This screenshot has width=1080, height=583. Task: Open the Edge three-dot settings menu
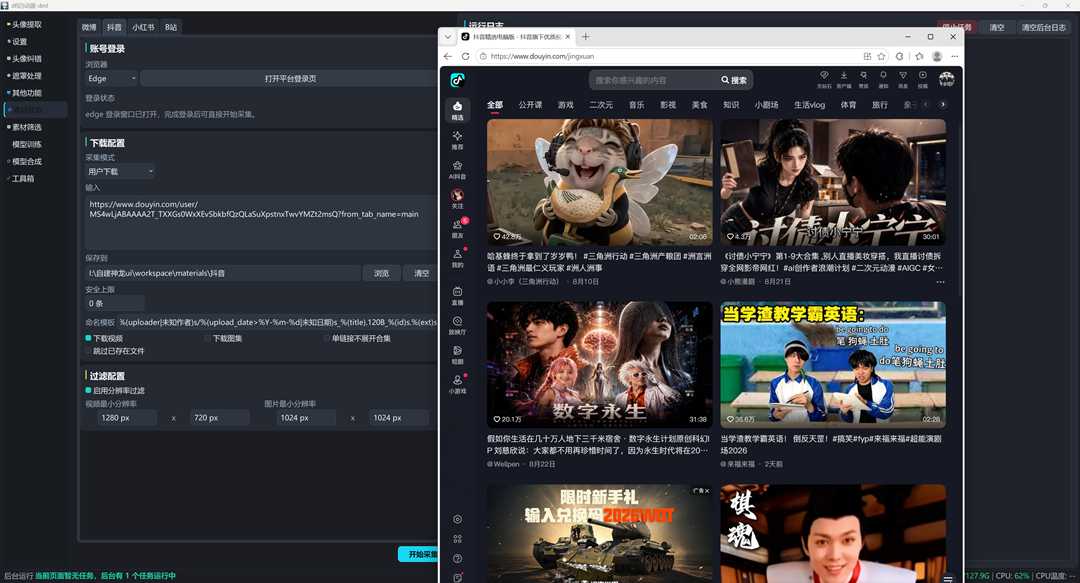coord(954,57)
